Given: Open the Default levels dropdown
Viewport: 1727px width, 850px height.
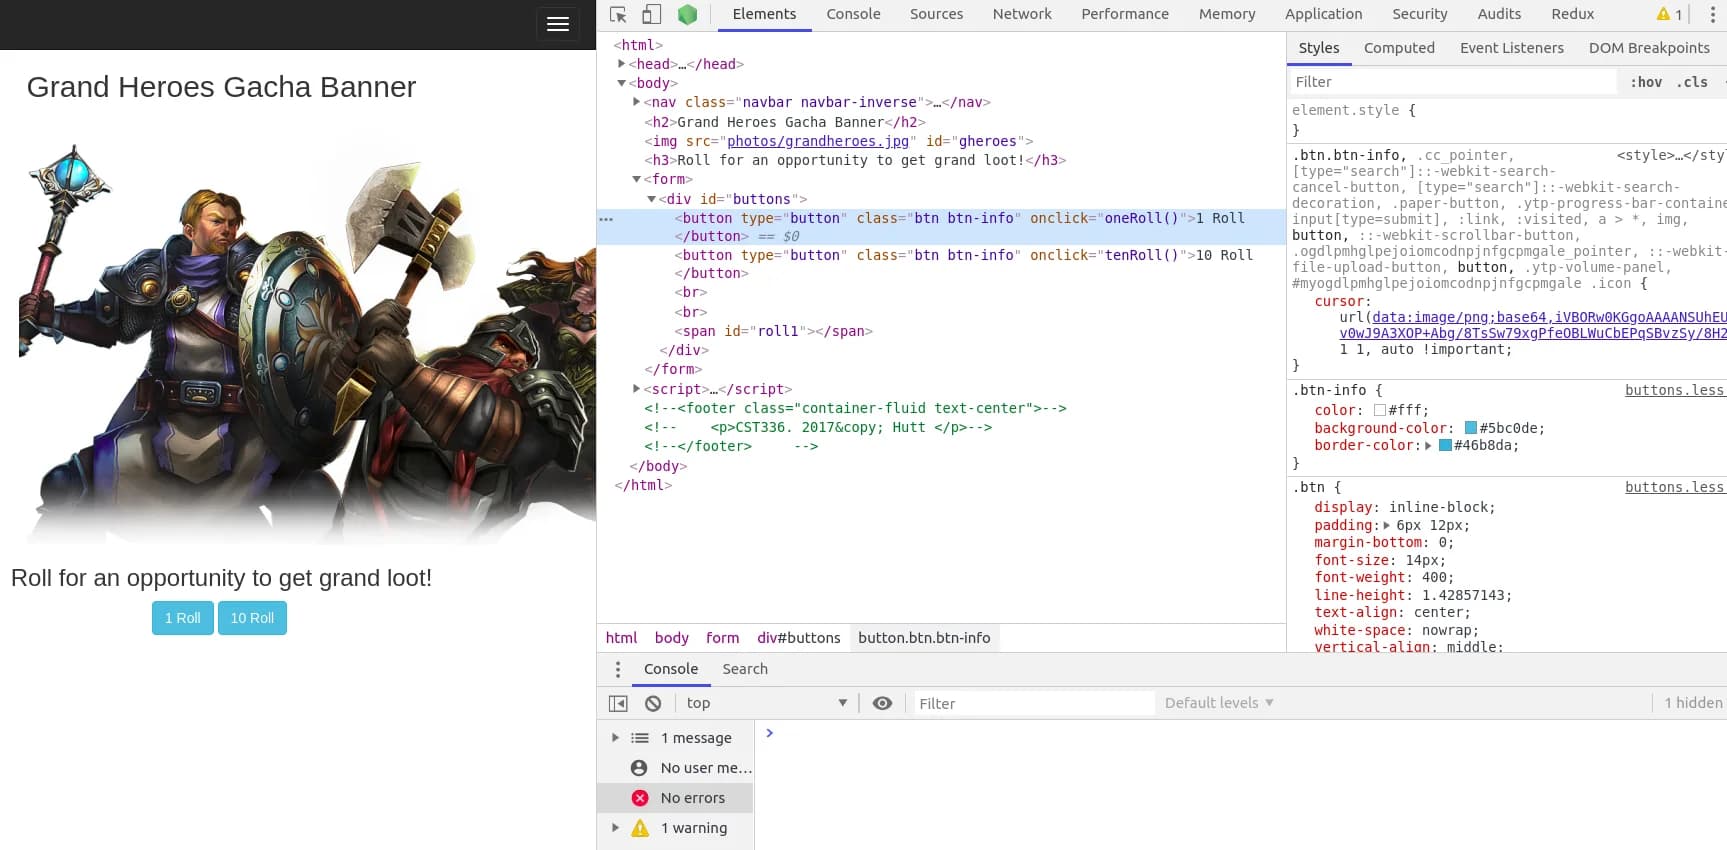Looking at the screenshot, I should coord(1218,703).
